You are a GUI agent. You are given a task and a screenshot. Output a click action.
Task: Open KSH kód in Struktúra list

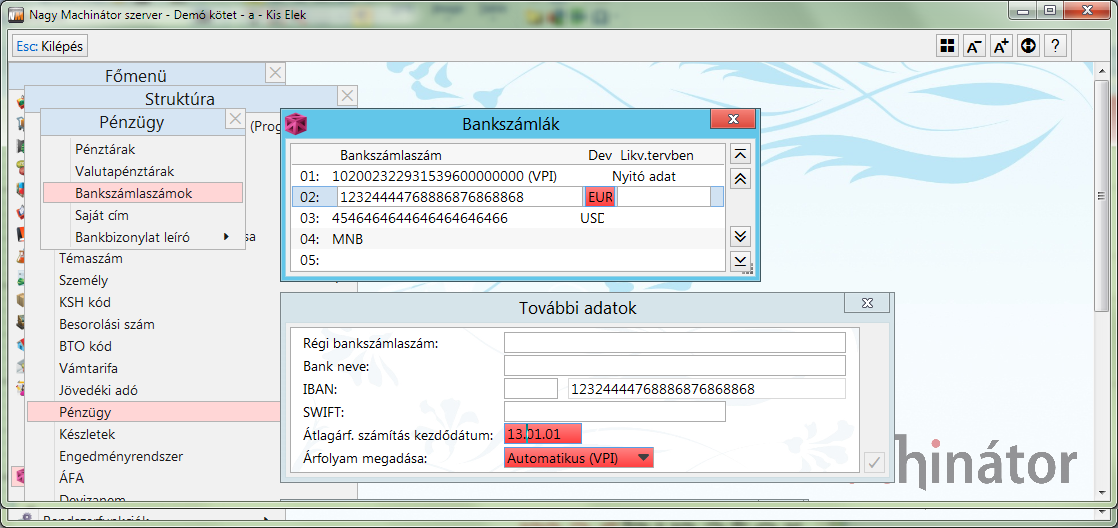pyautogui.click(x=85, y=303)
